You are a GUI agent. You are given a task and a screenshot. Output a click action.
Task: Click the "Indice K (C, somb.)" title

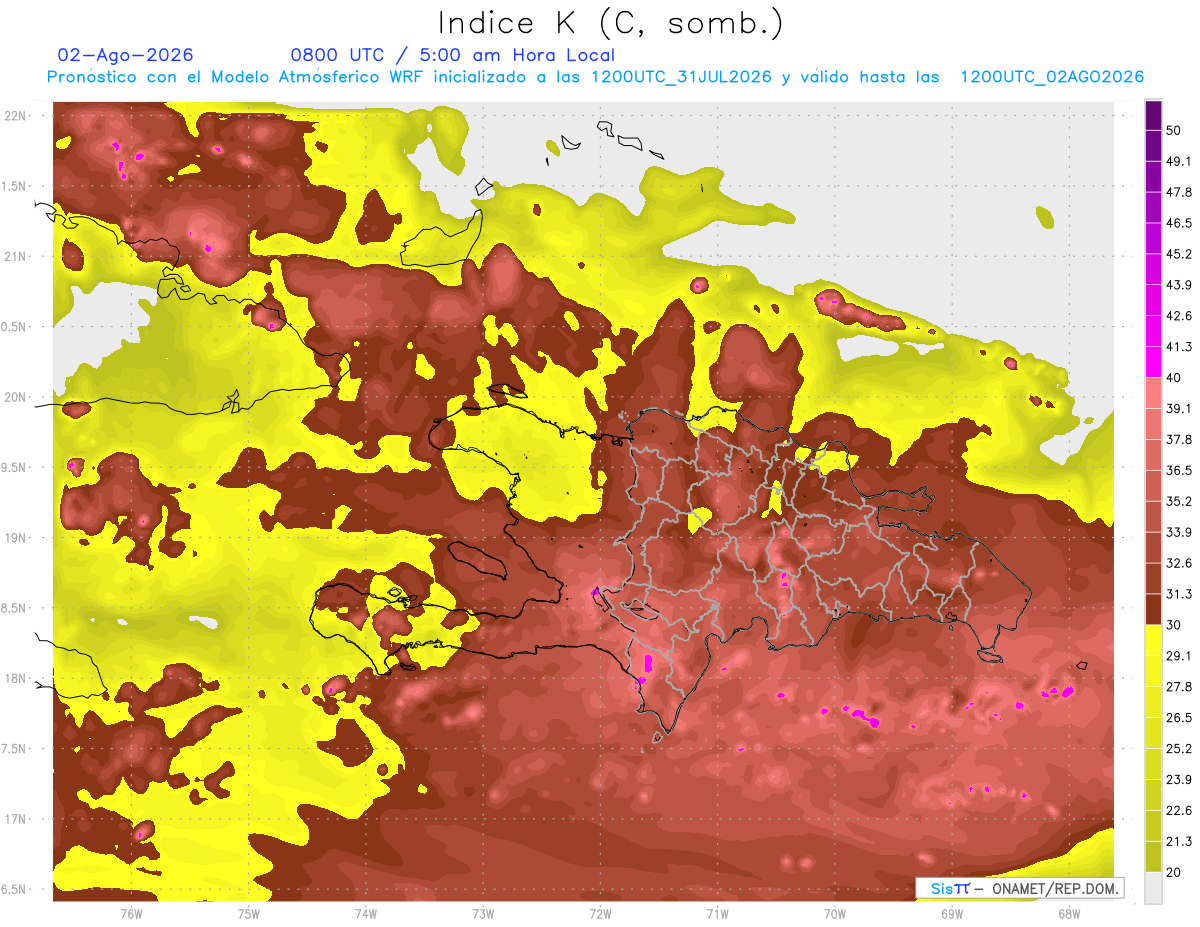pos(610,23)
